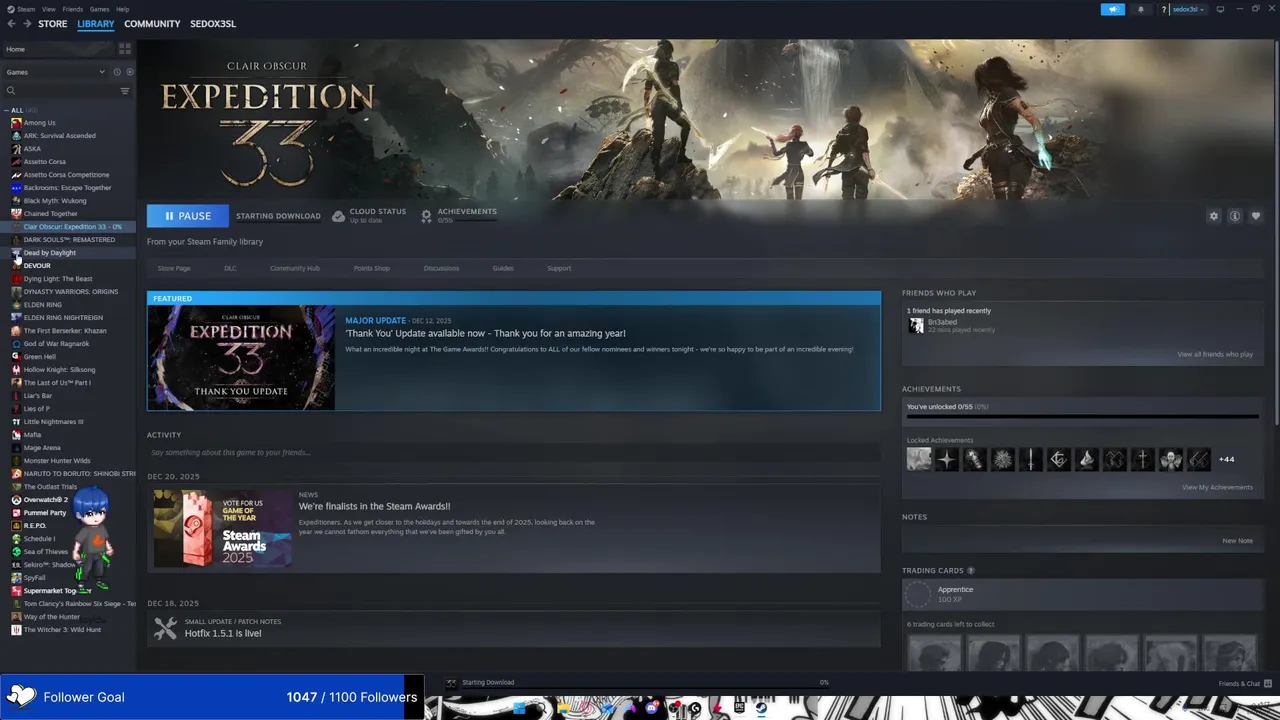
Task: Click the achievements progress bar
Action: pos(1082,417)
